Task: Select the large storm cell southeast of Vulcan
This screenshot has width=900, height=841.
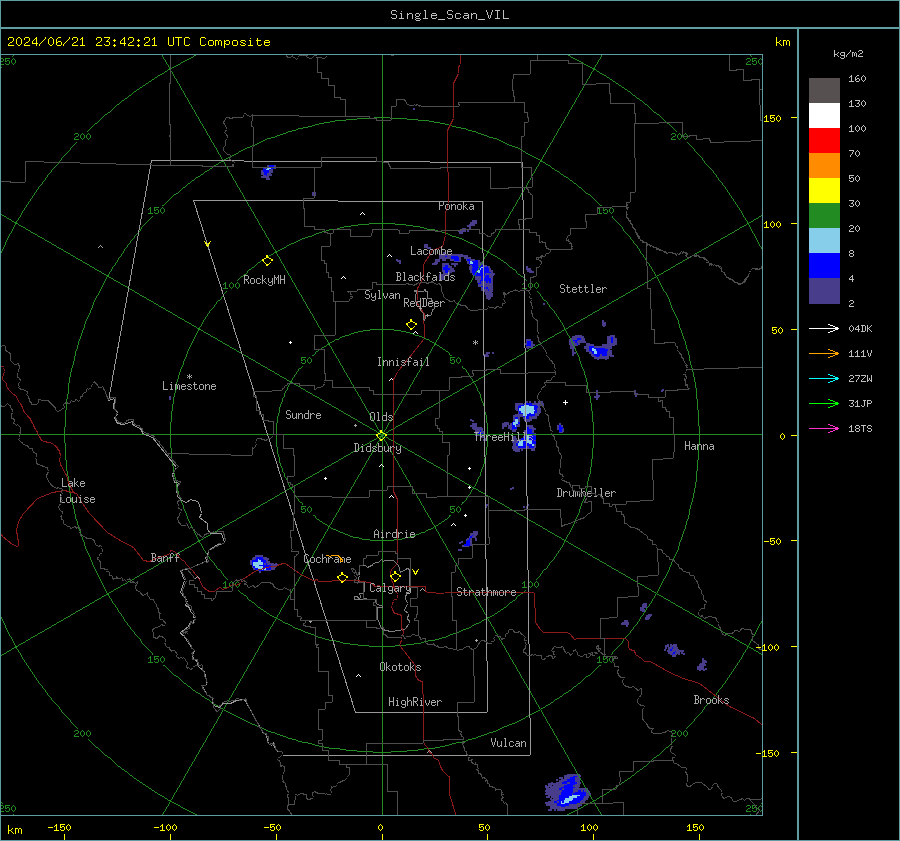Action: click(567, 793)
